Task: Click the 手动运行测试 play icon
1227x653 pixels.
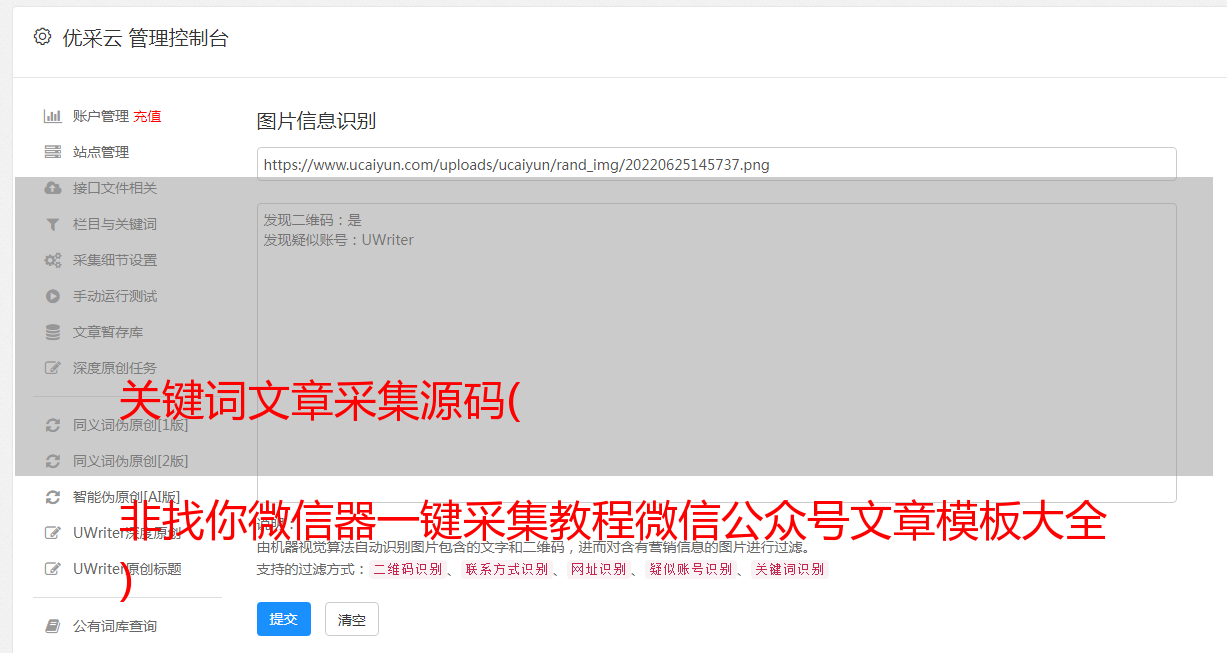Action: coord(53,296)
